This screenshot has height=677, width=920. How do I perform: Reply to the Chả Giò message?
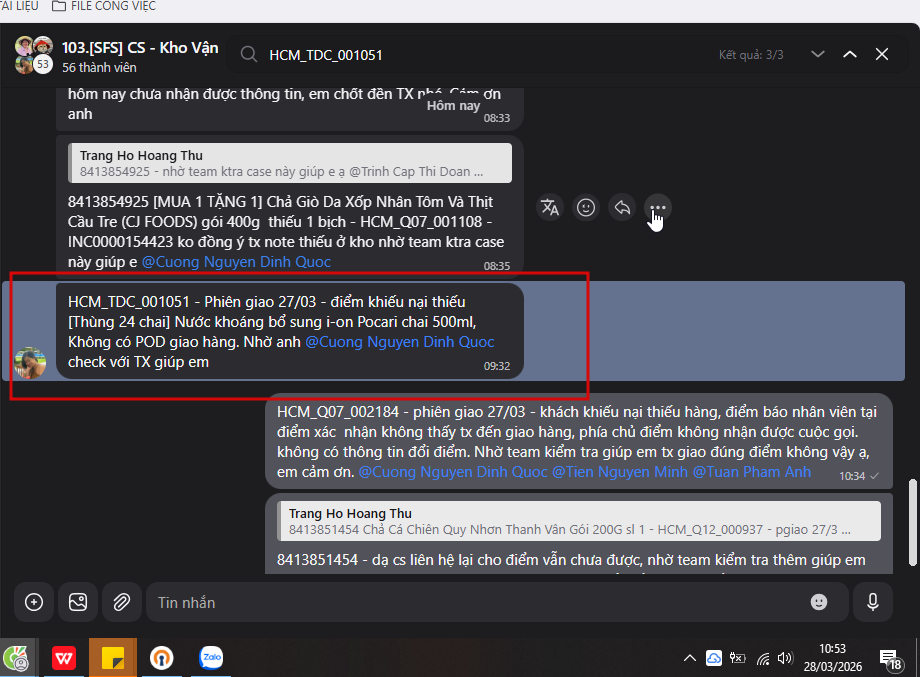click(x=622, y=207)
